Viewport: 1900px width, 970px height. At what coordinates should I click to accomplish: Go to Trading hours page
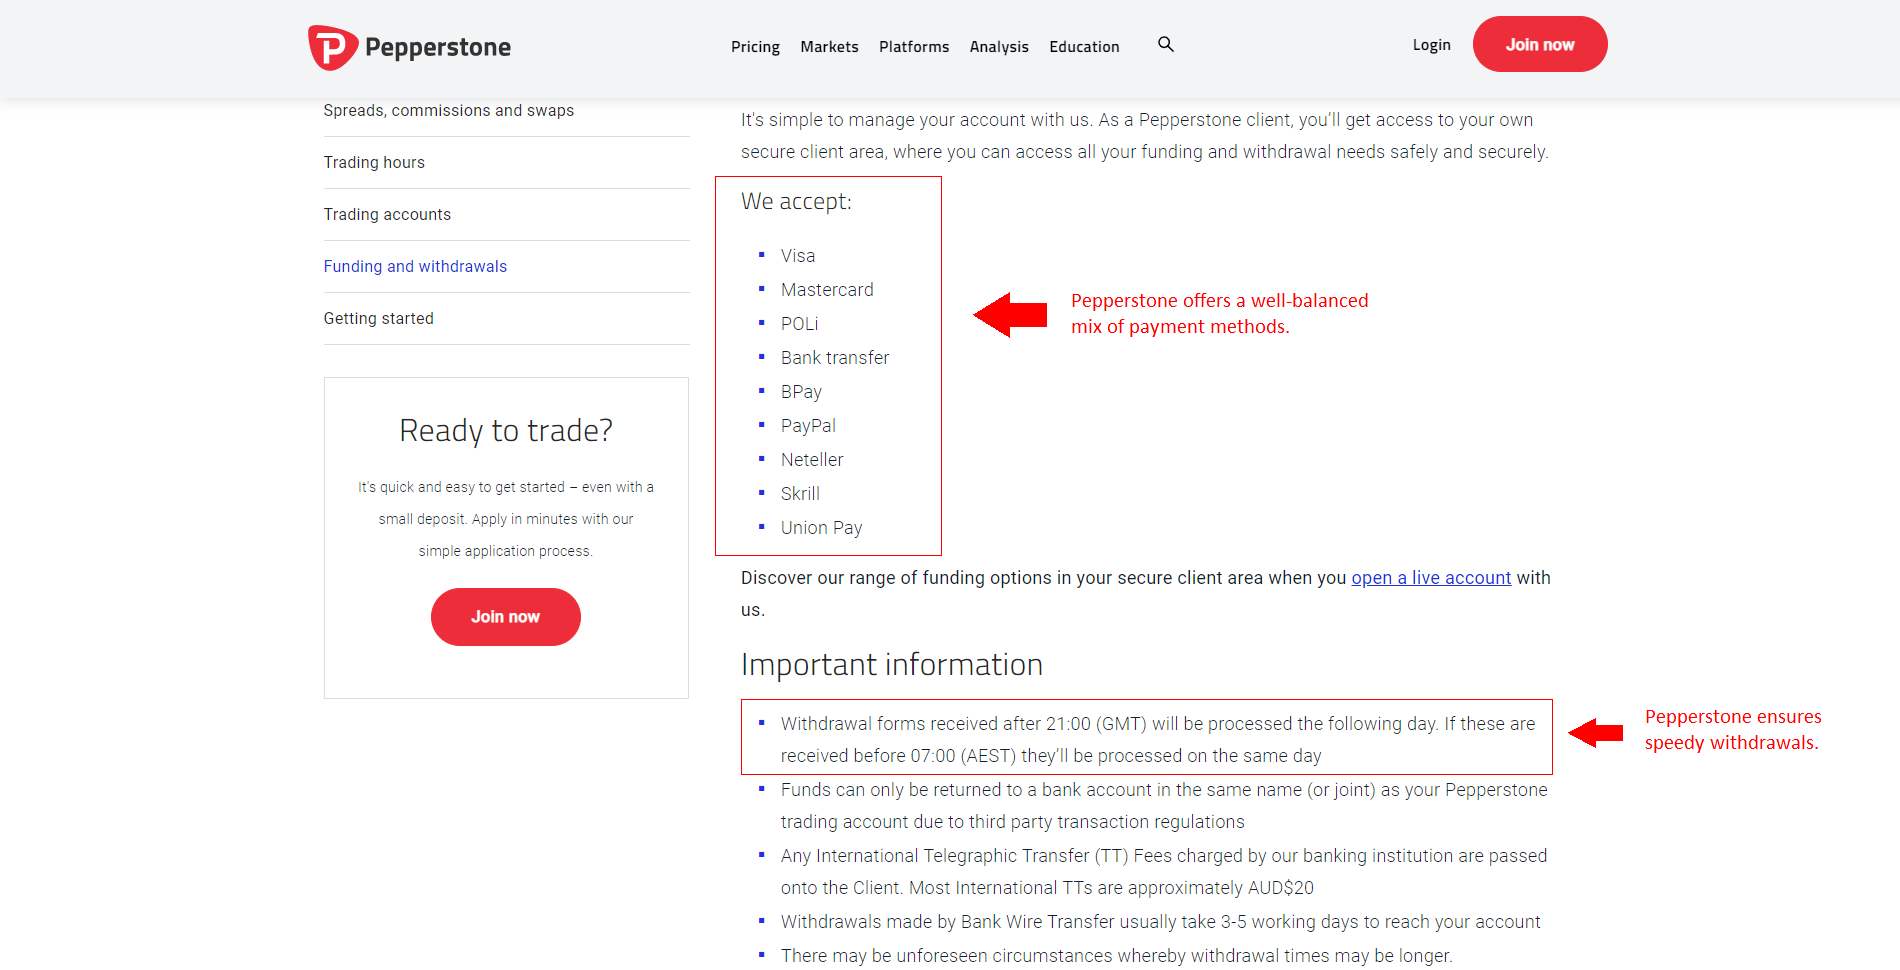(x=374, y=162)
